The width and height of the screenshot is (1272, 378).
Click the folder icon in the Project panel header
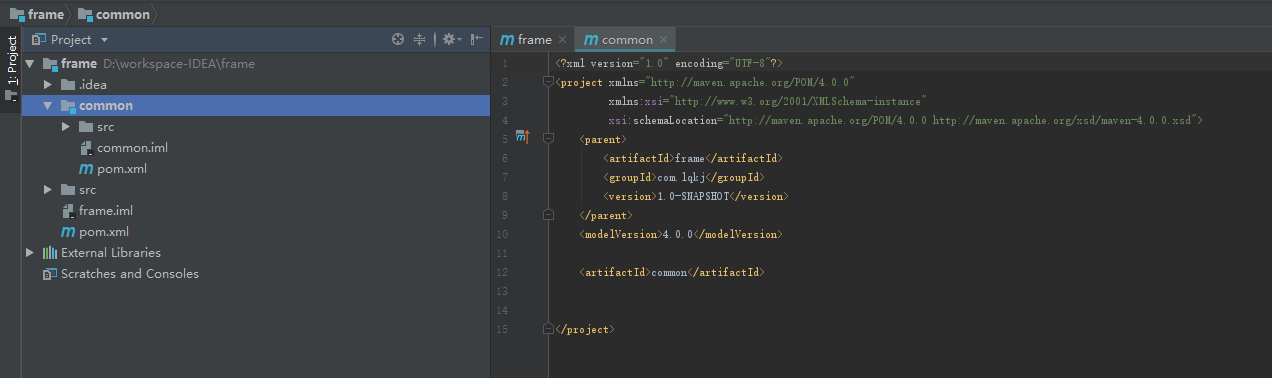coord(38,39)
